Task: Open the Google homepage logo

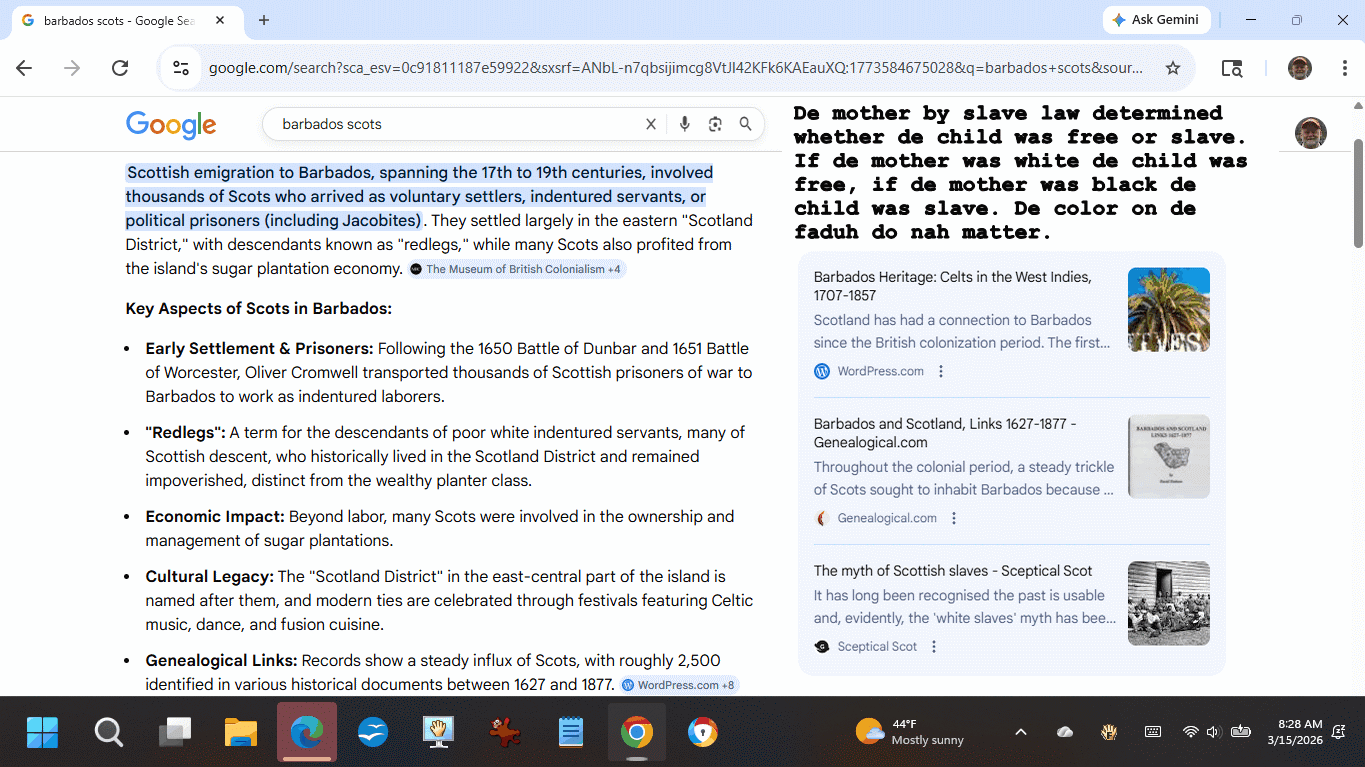Action: tap(171, 125)
